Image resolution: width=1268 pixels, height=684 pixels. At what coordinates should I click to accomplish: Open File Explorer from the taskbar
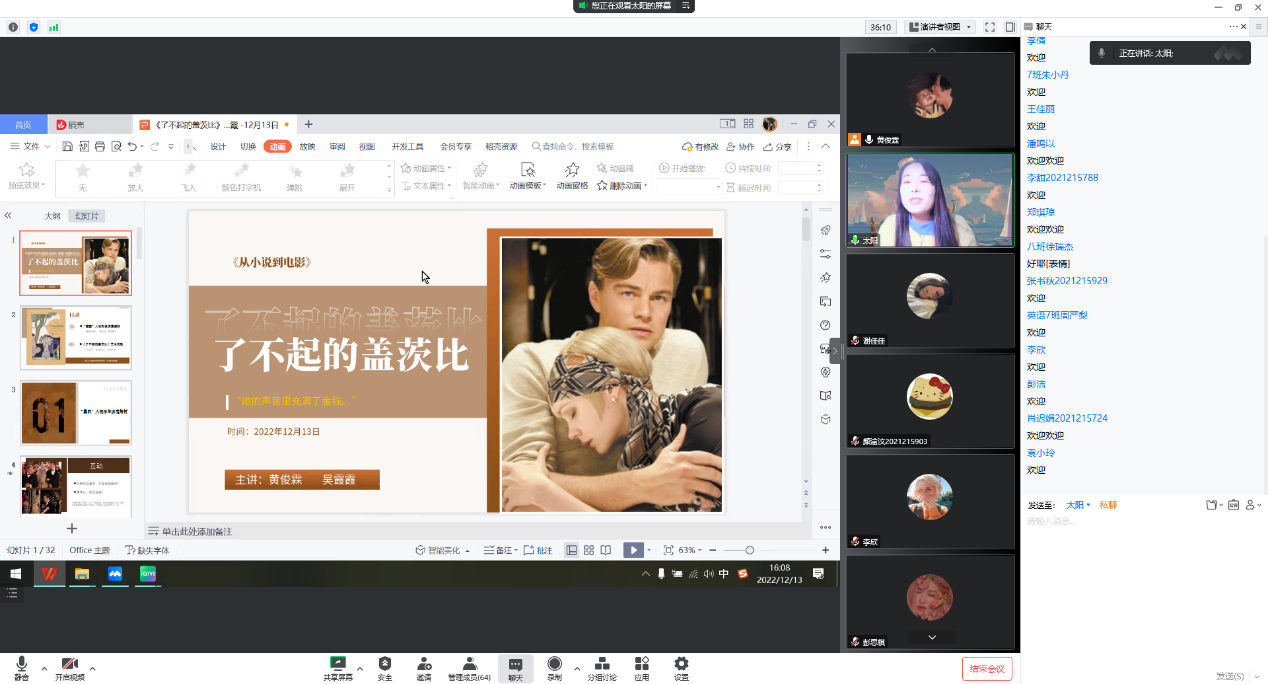tap(82, 574)
